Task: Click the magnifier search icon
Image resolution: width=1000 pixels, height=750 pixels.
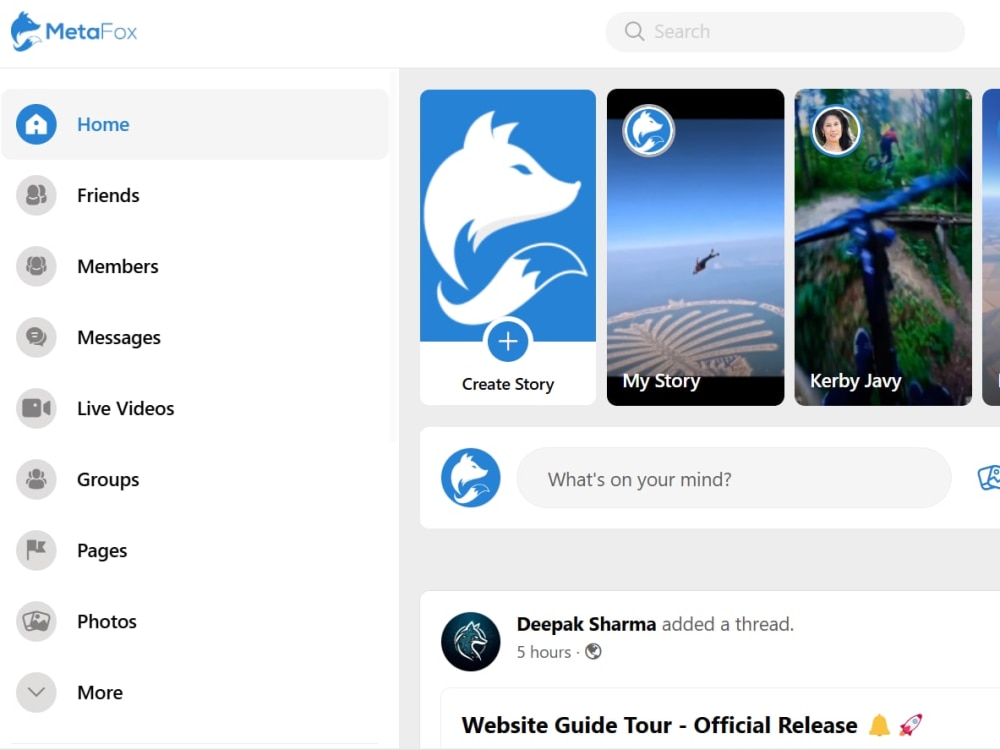Action: point(634,31)
